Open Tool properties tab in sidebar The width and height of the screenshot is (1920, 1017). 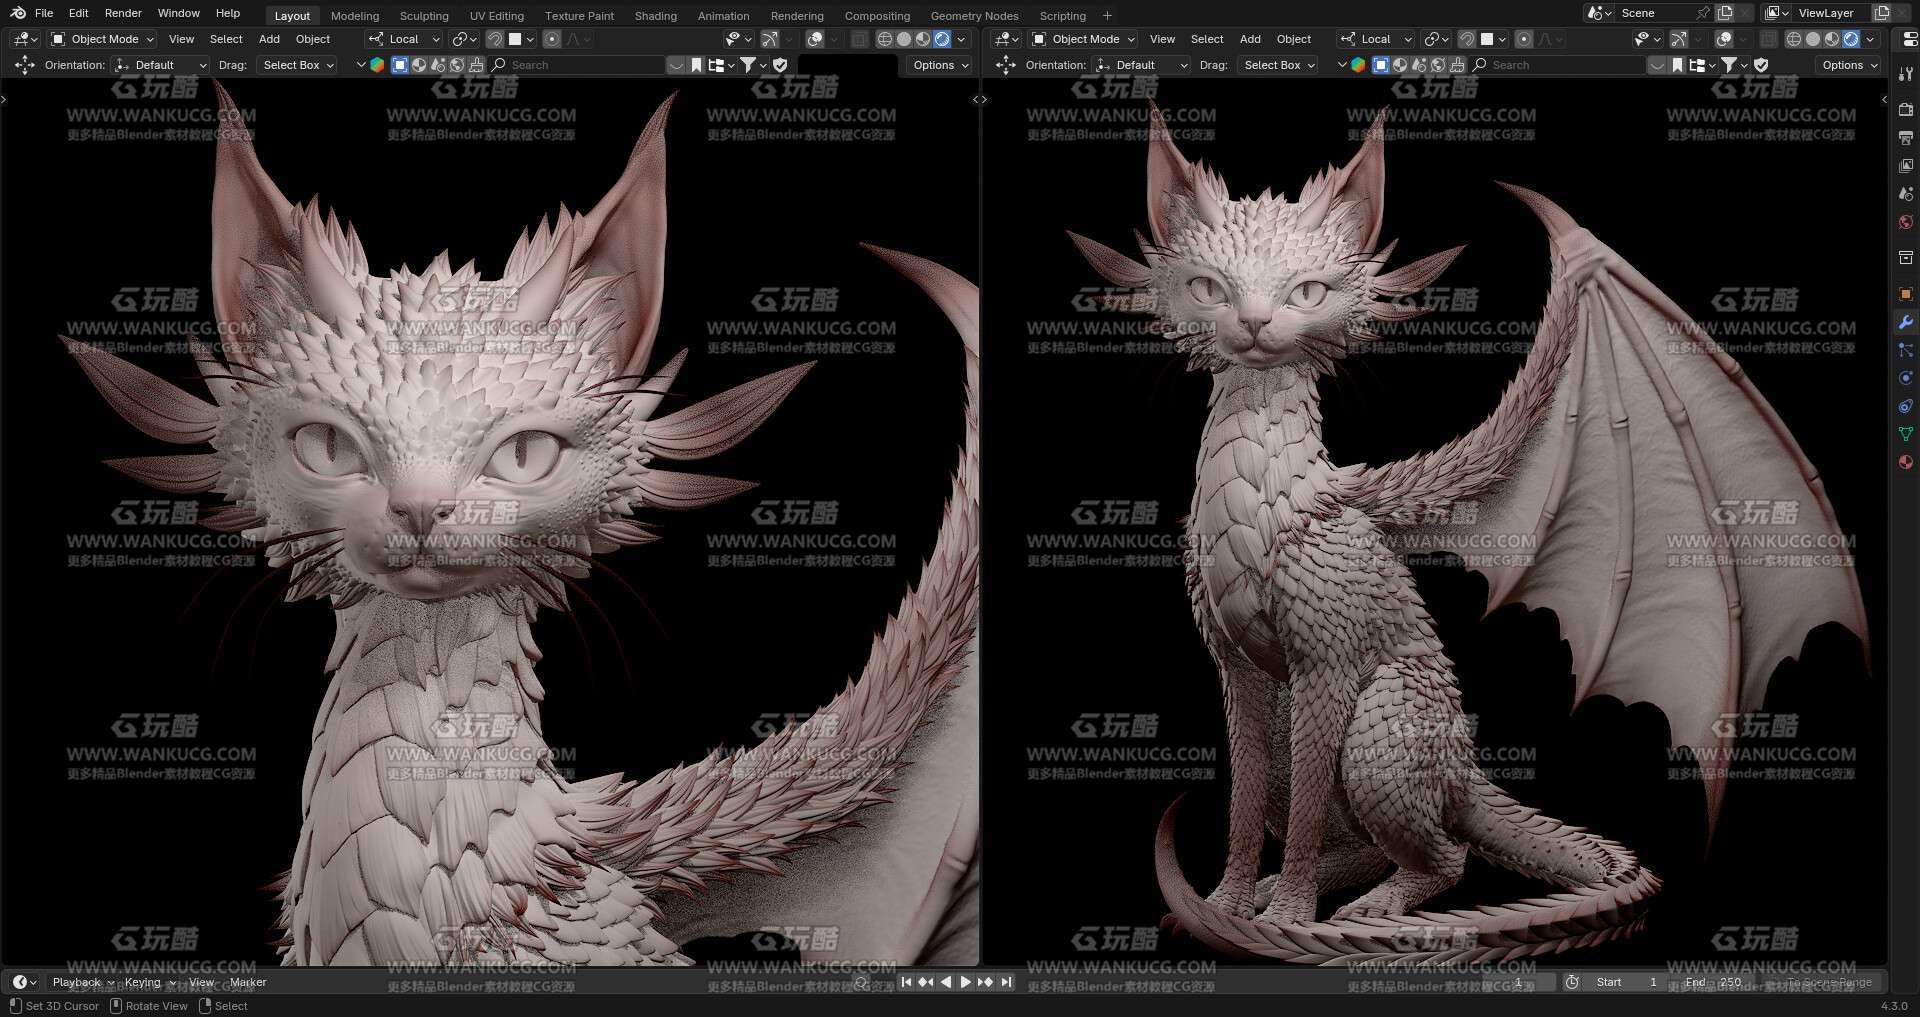click(1906, 73)
